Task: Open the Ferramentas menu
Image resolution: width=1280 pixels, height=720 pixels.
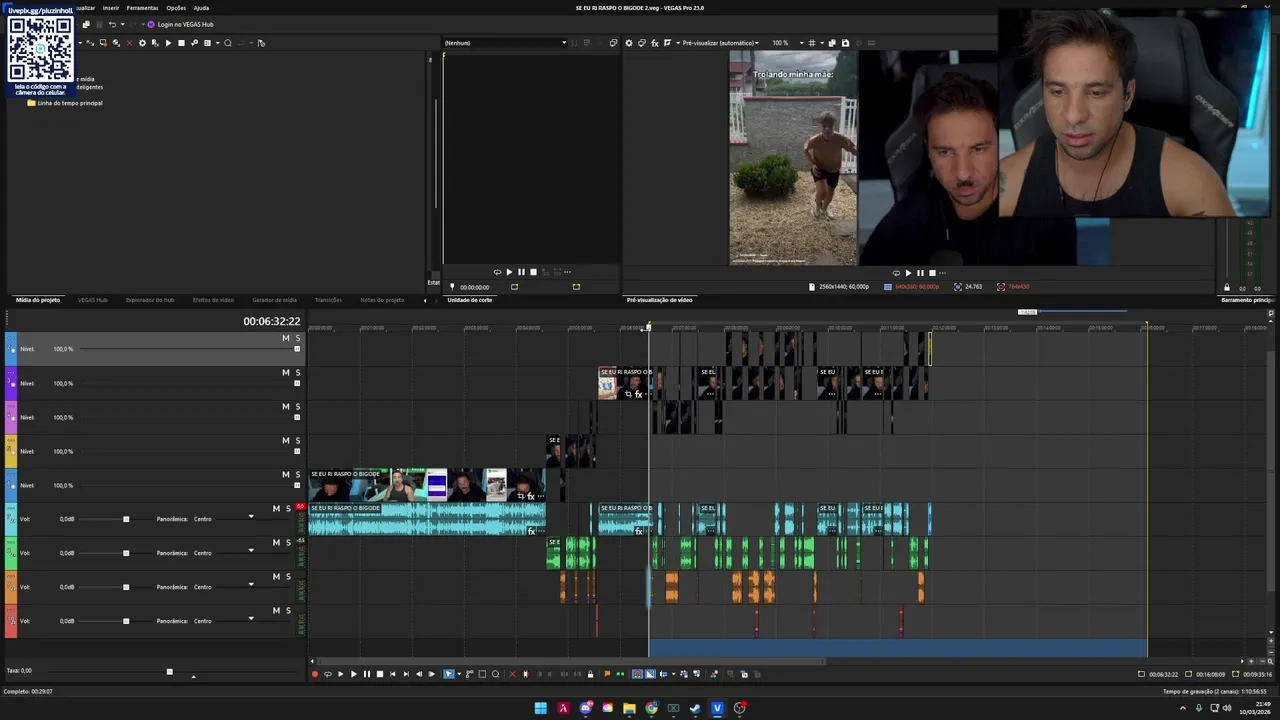Action: pyautogui.click(x=142, y=8)
